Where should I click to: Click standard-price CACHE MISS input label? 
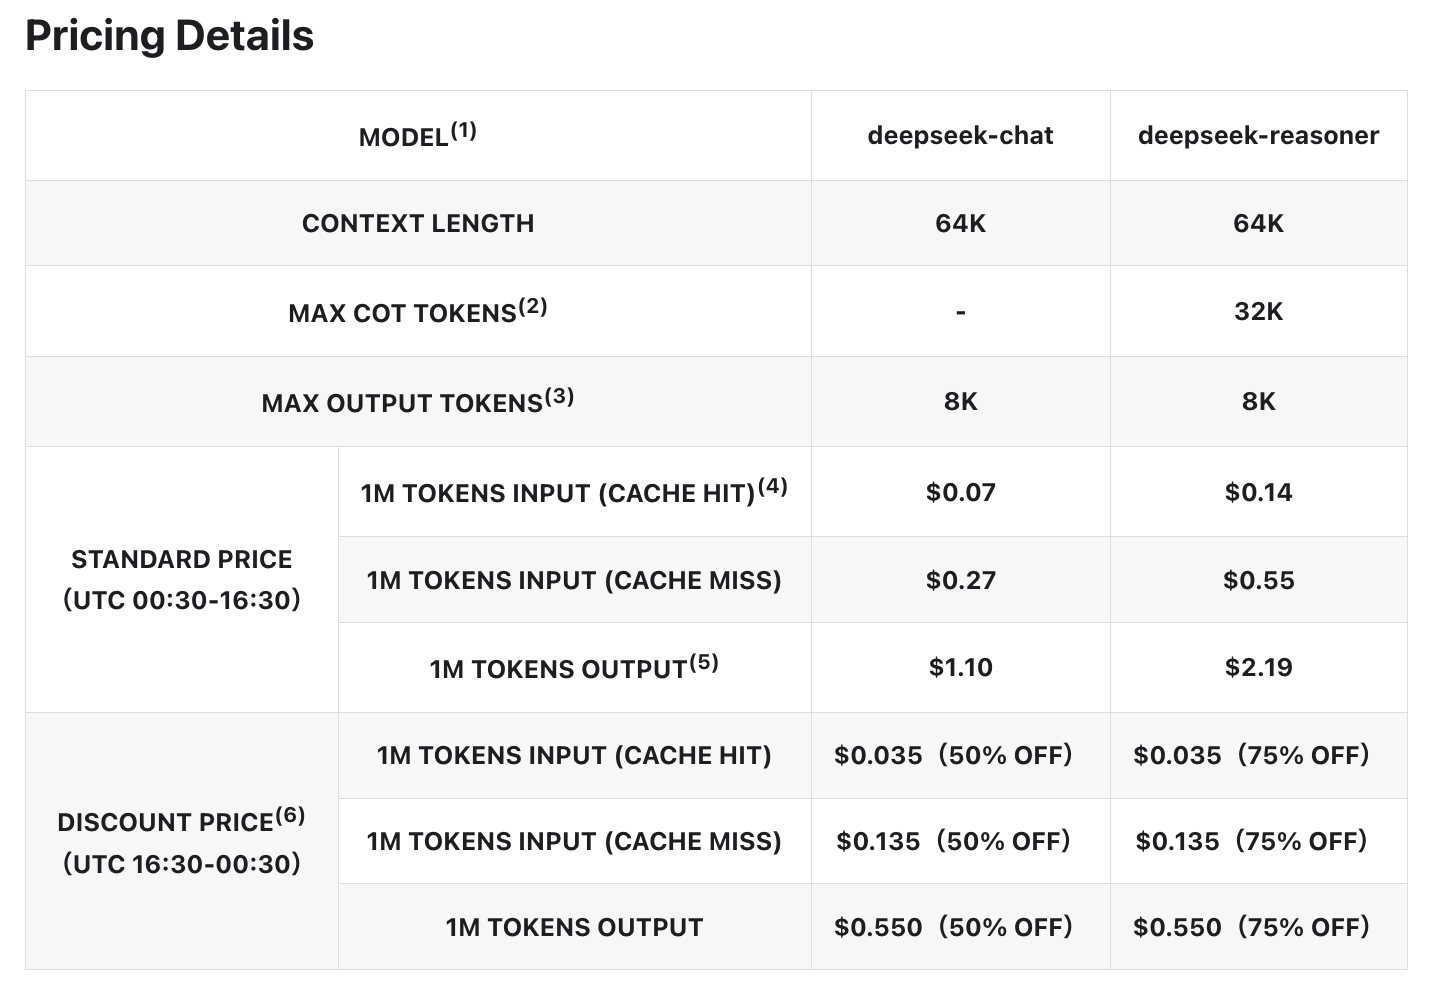click(574, 580)
